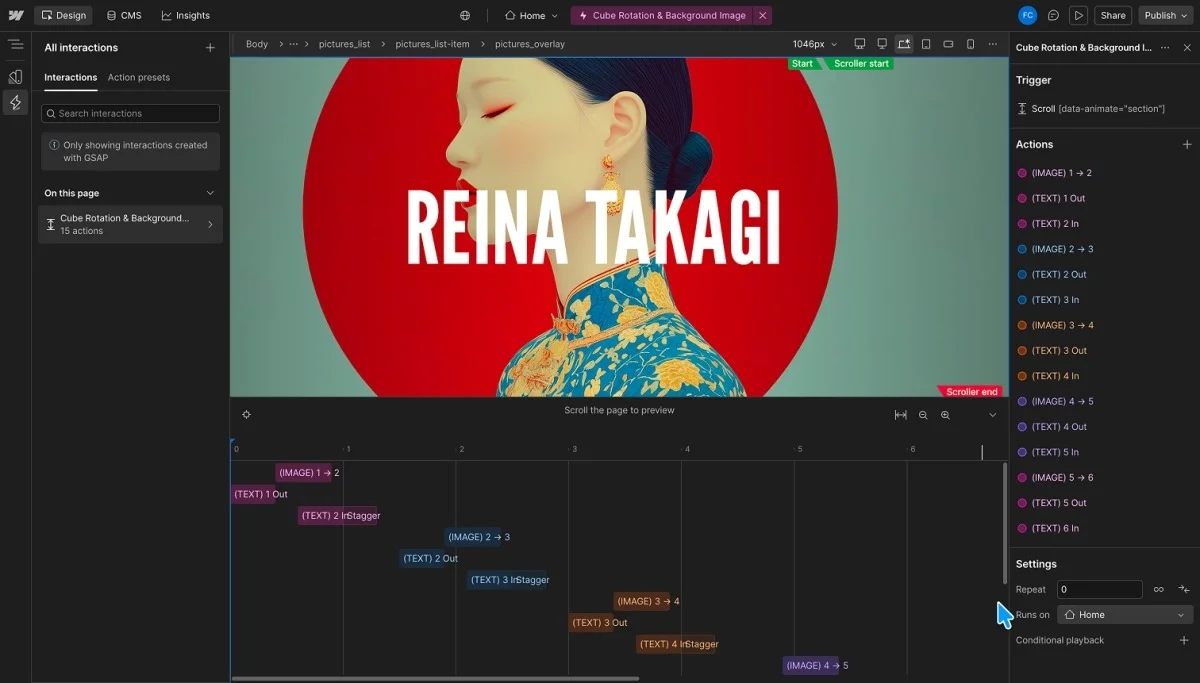Select the tablet breakpoint icon
This screenshot has width=1200, height=683.
(926, 44)
